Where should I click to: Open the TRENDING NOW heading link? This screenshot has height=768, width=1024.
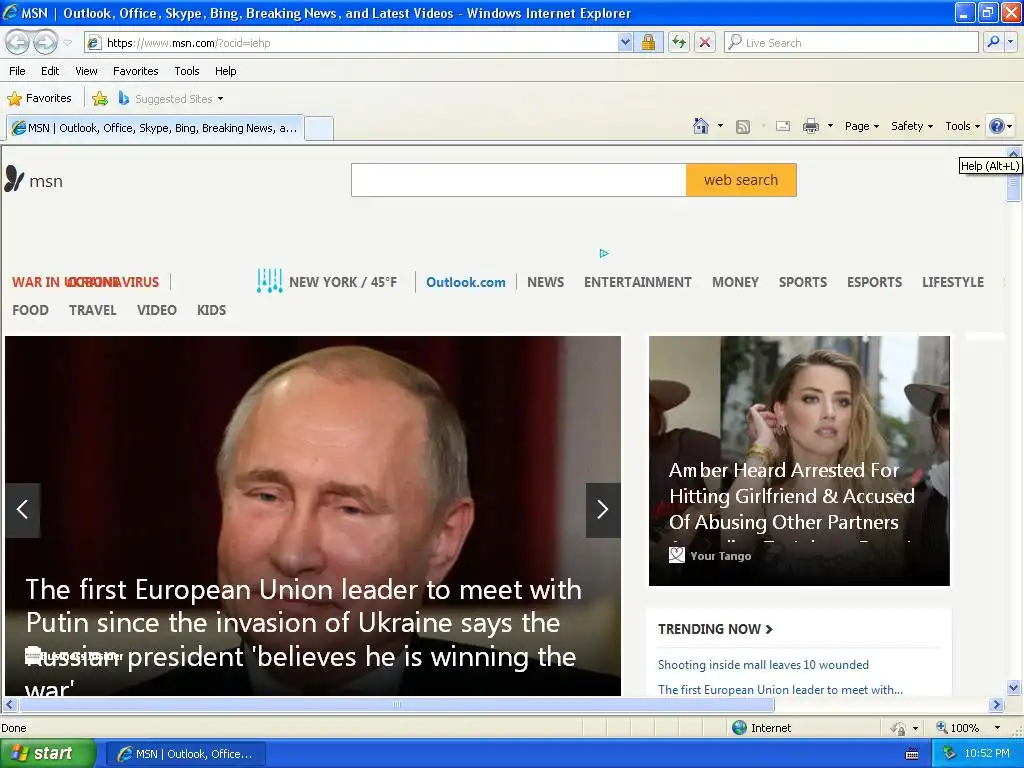point(715,629)
